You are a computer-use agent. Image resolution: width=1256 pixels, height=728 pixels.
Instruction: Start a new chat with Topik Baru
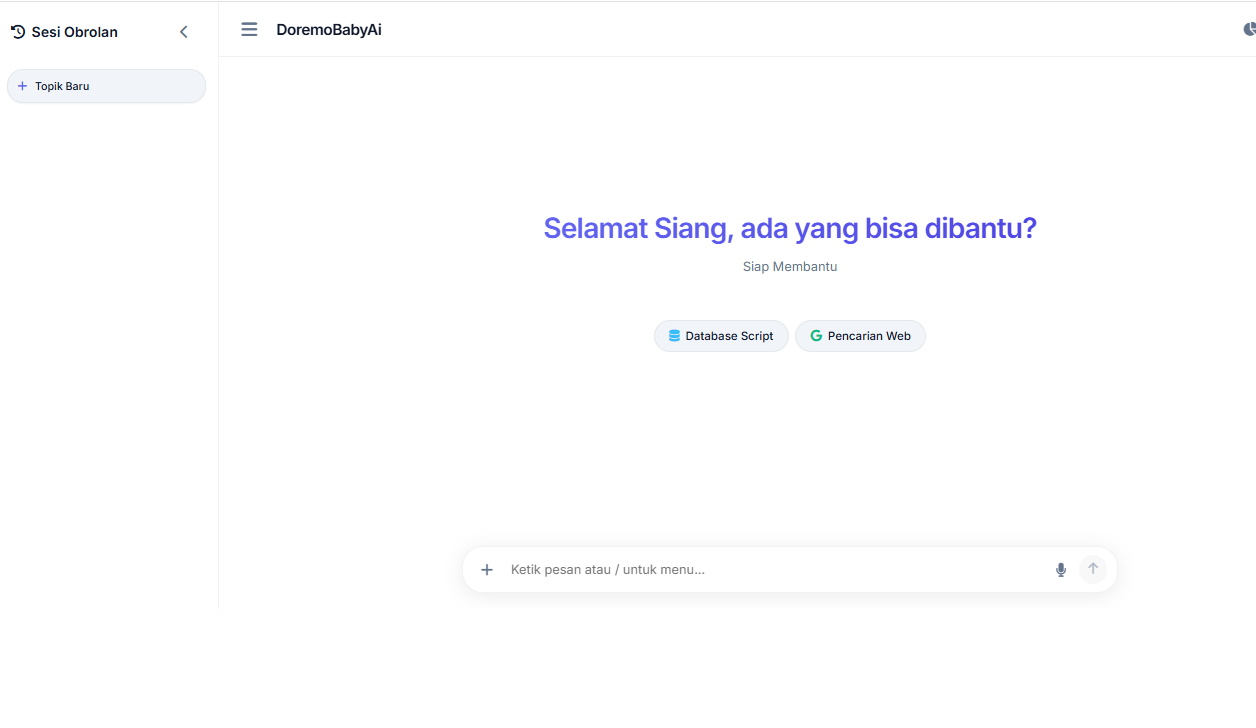pos(106,86)
